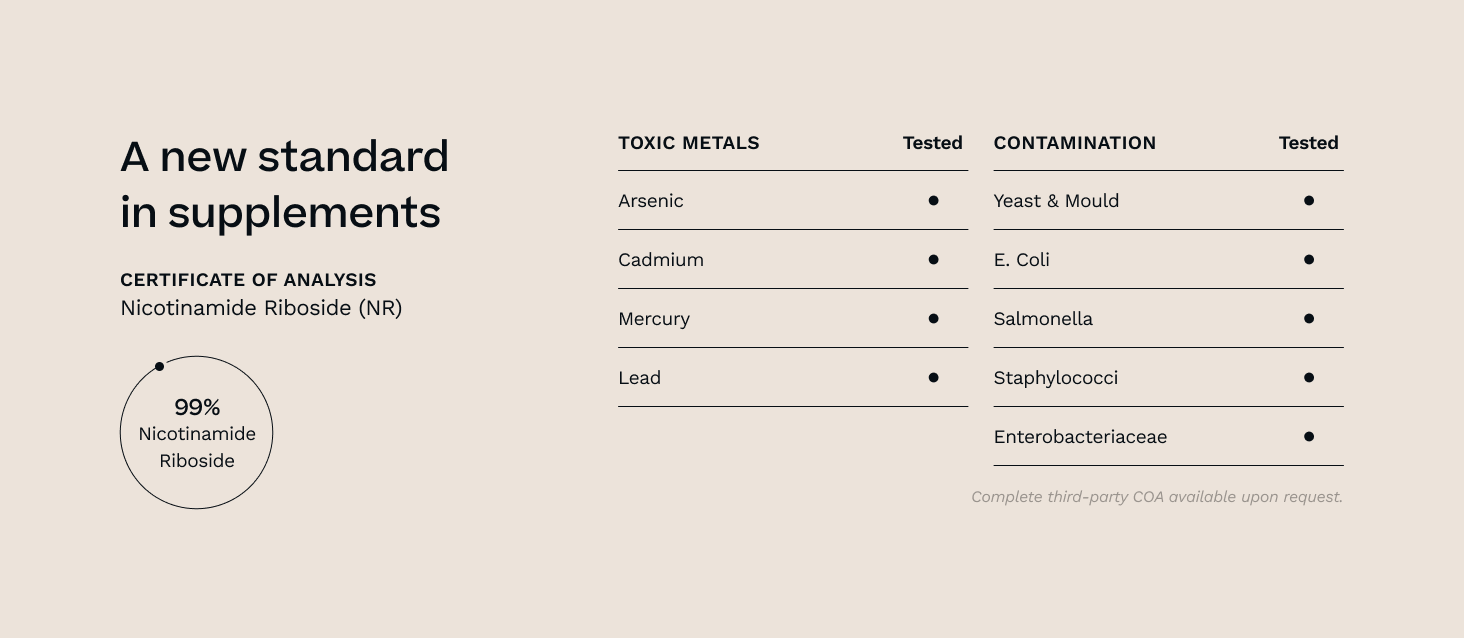
Task: Click the 'A new standard in supplements' headline
Action: [x=284, y=184]
